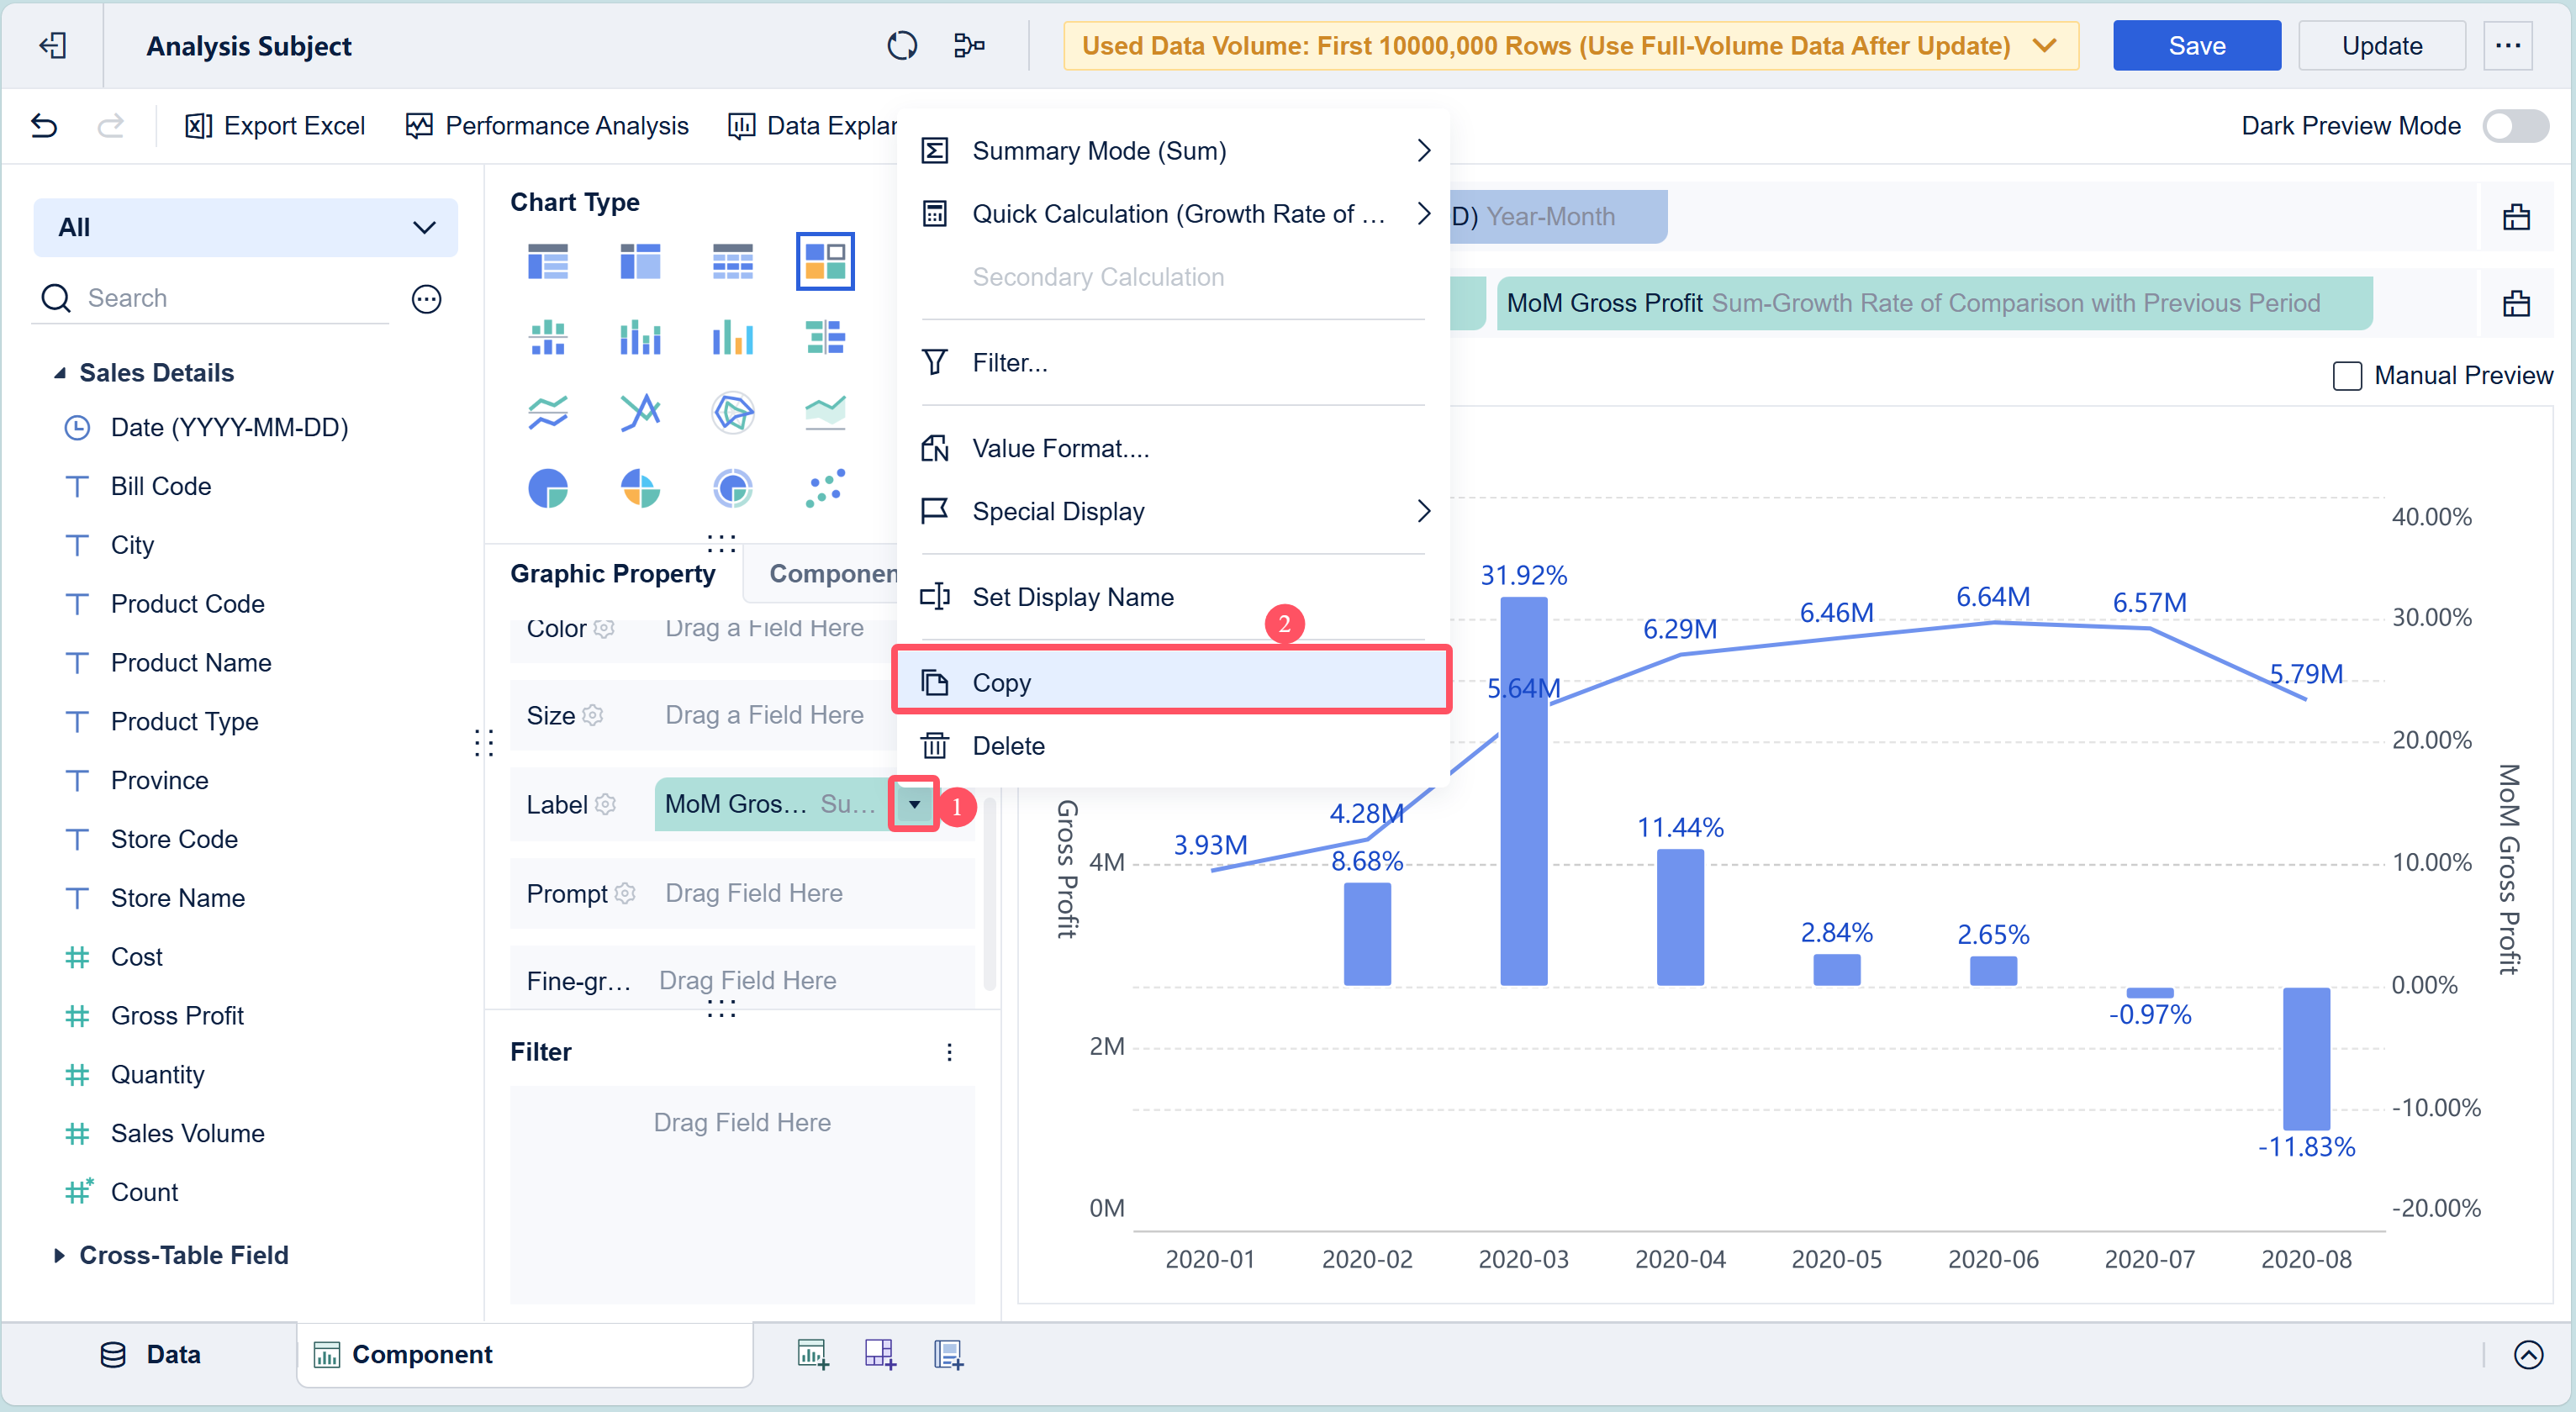2576x1412 pixels.
Task: Click the Update button
Action: tap(2381, 46)
